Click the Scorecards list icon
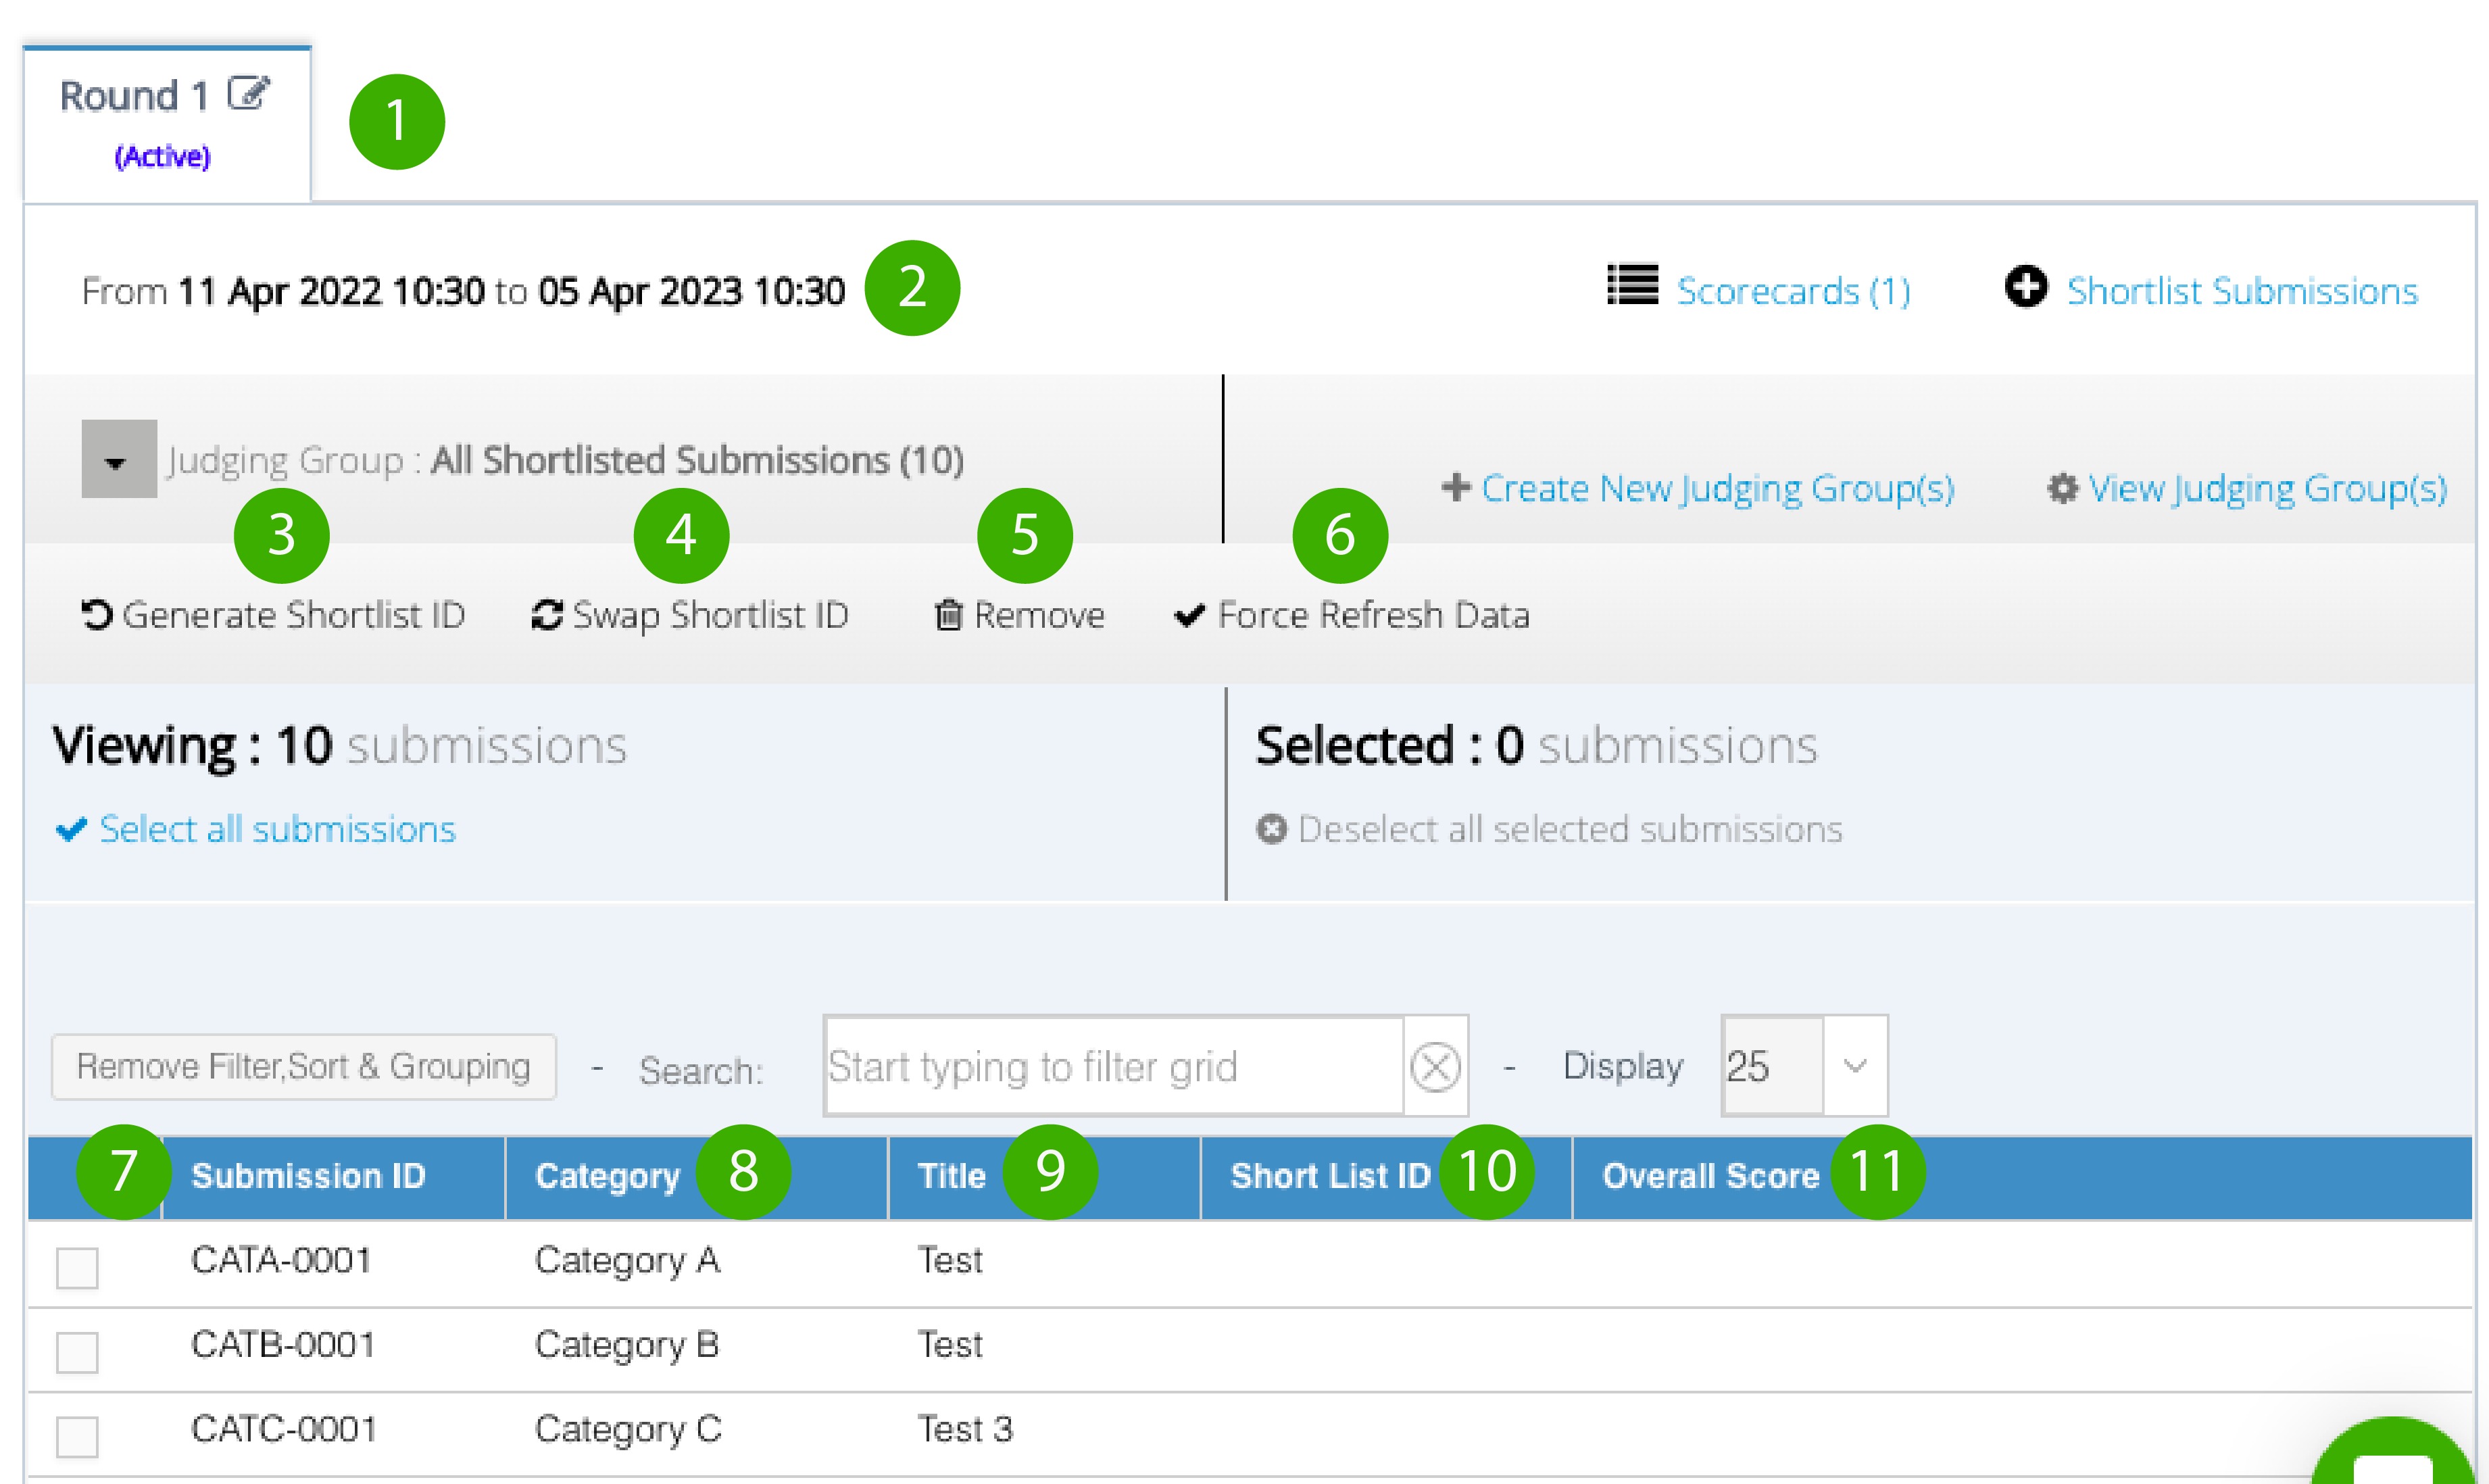This screenshot has width=2489, height=1484. pyautogui.click(x=1632, y=285)
